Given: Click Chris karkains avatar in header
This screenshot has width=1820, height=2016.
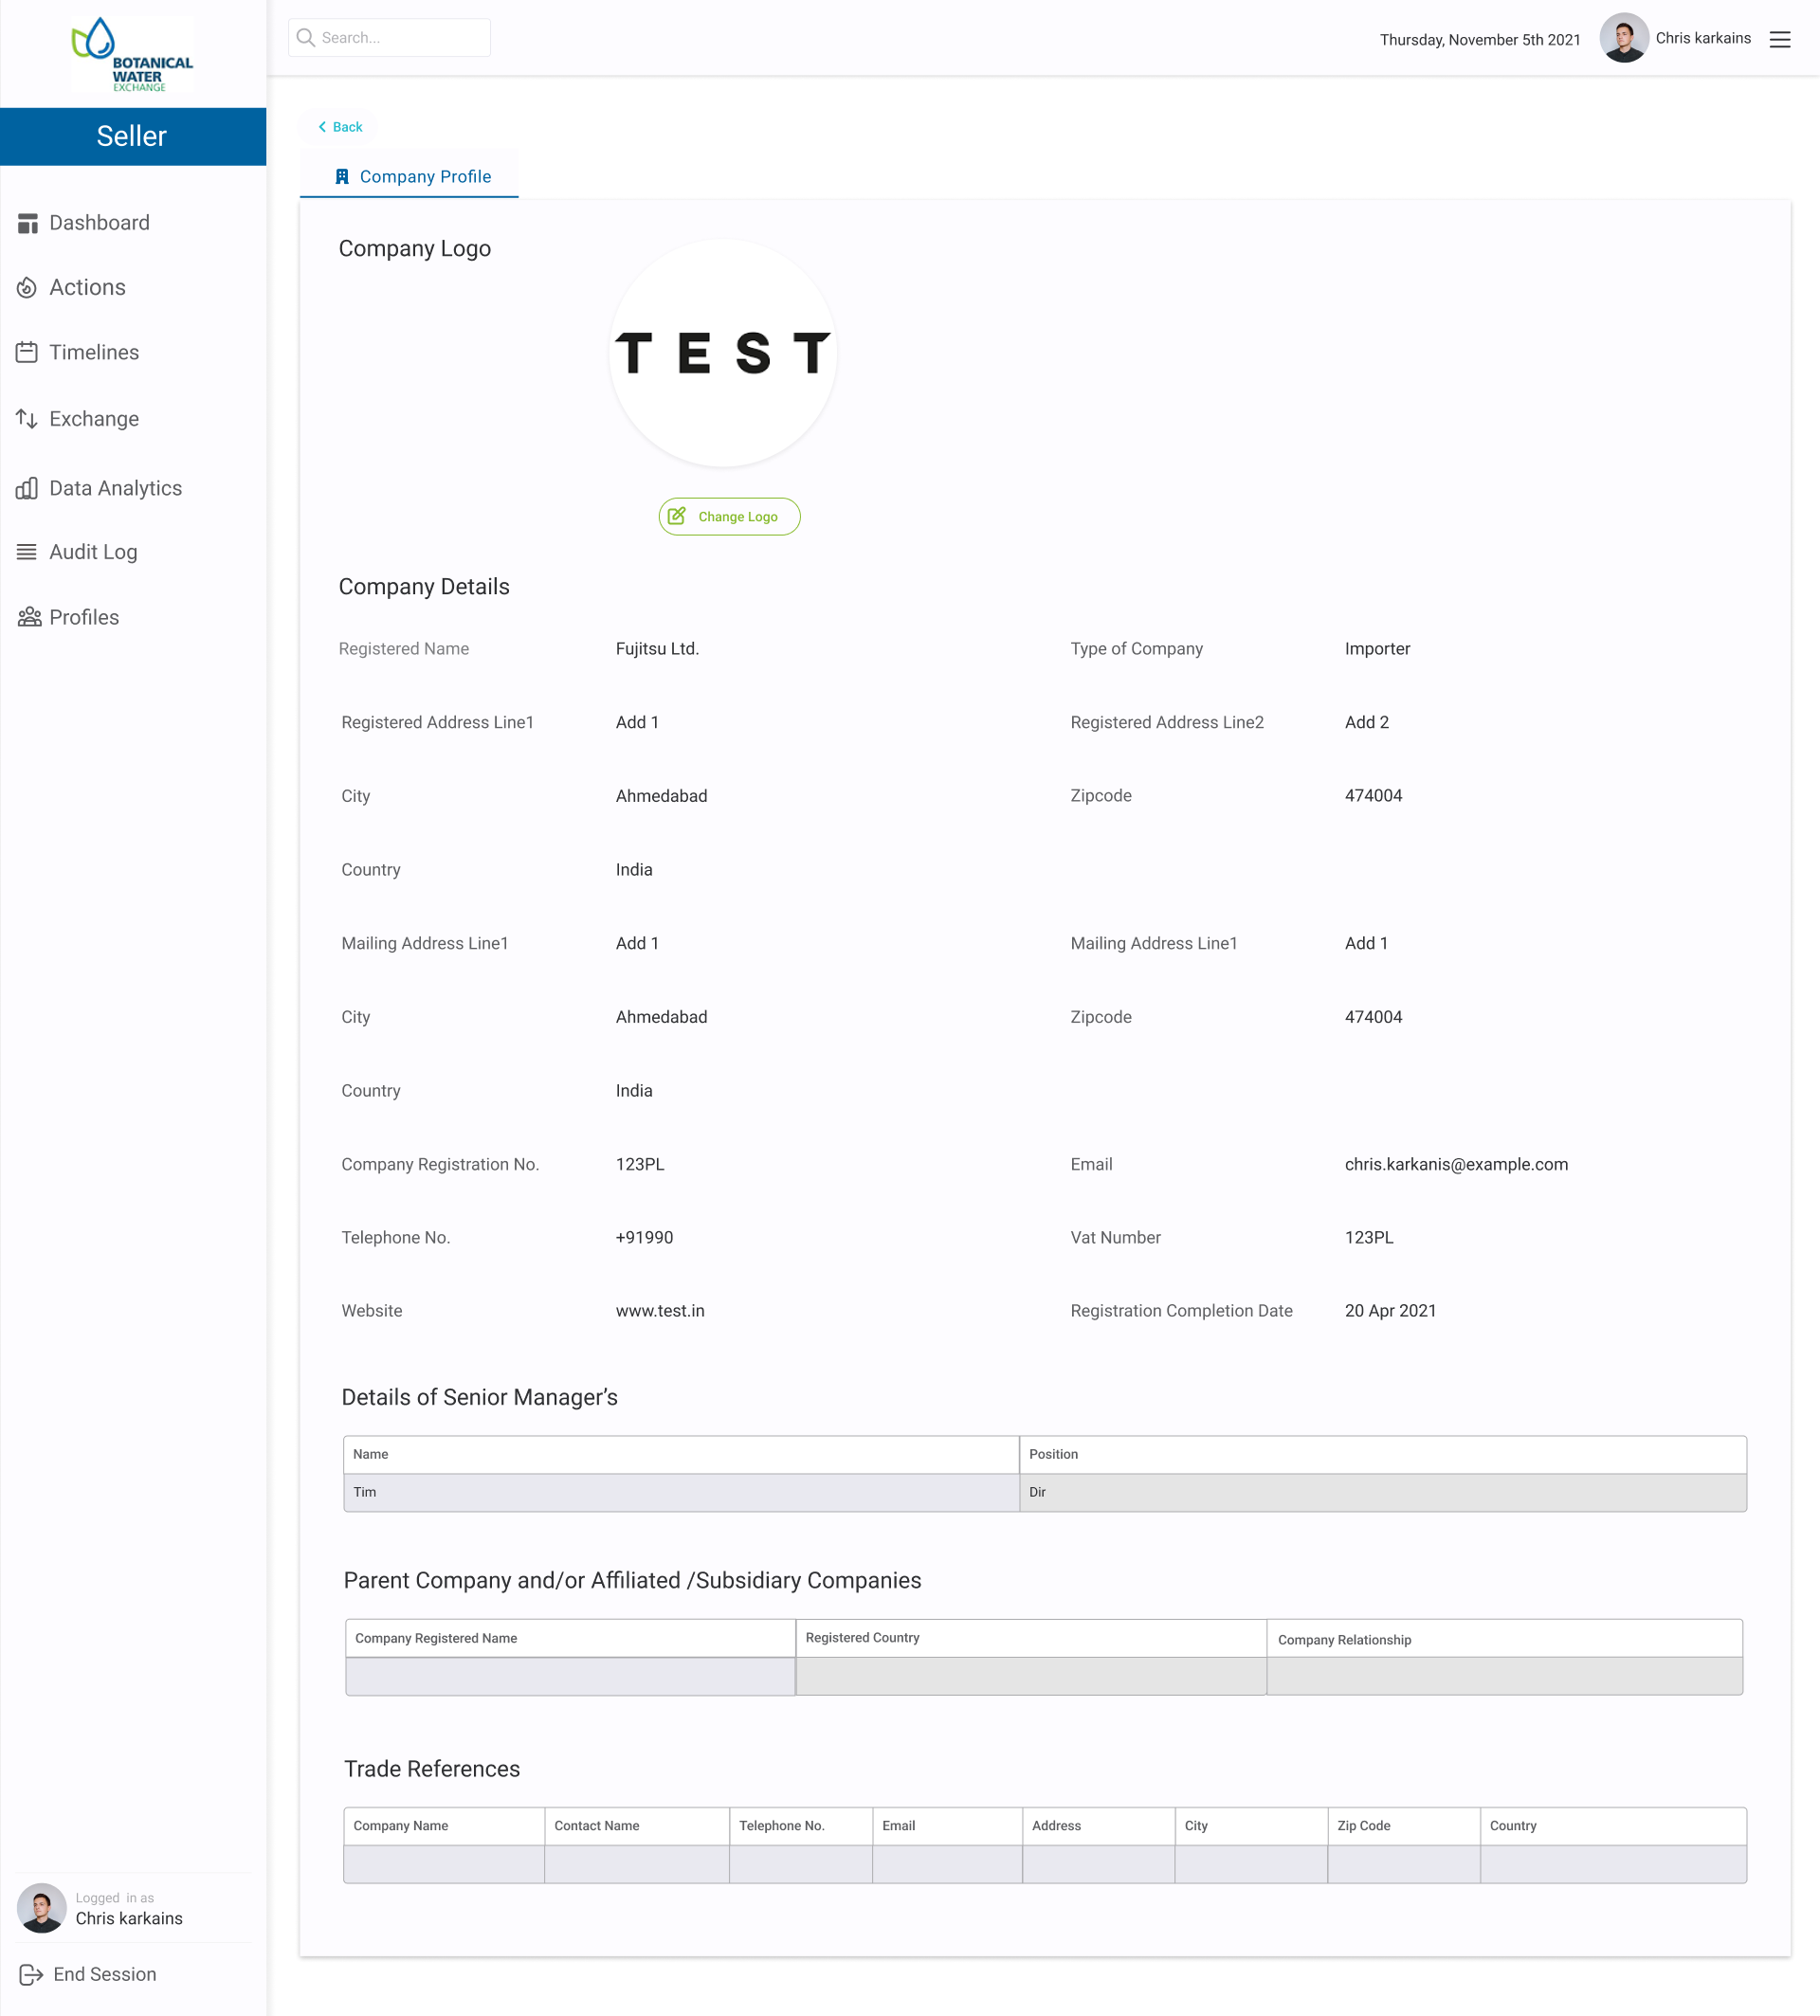Looking at the screenshot, I should (1623, 38).
